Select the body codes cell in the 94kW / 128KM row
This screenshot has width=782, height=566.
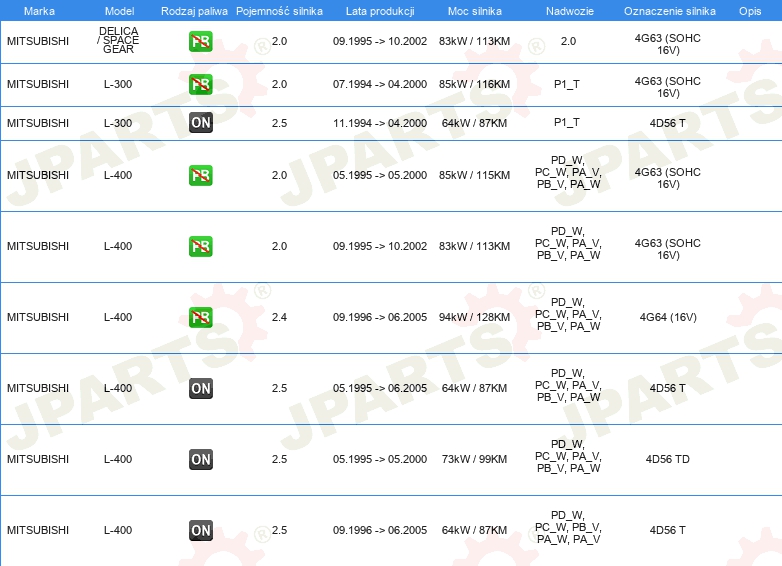[568, 314]
